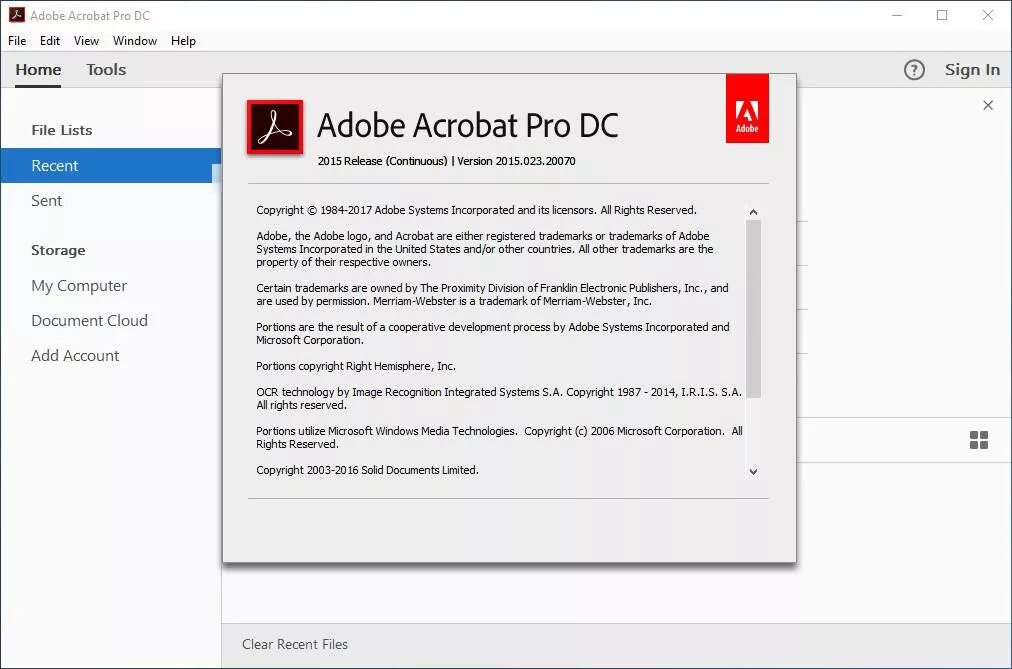Open Document Cloud storage
1012x669 pixels.
tap(89, 321)
